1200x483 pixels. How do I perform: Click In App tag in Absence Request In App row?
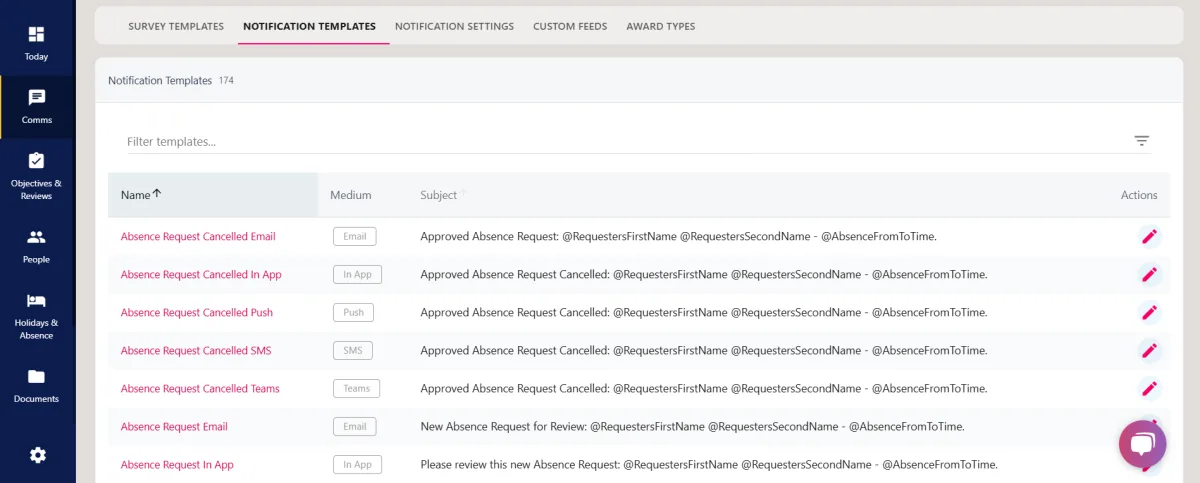pos(357,465)
